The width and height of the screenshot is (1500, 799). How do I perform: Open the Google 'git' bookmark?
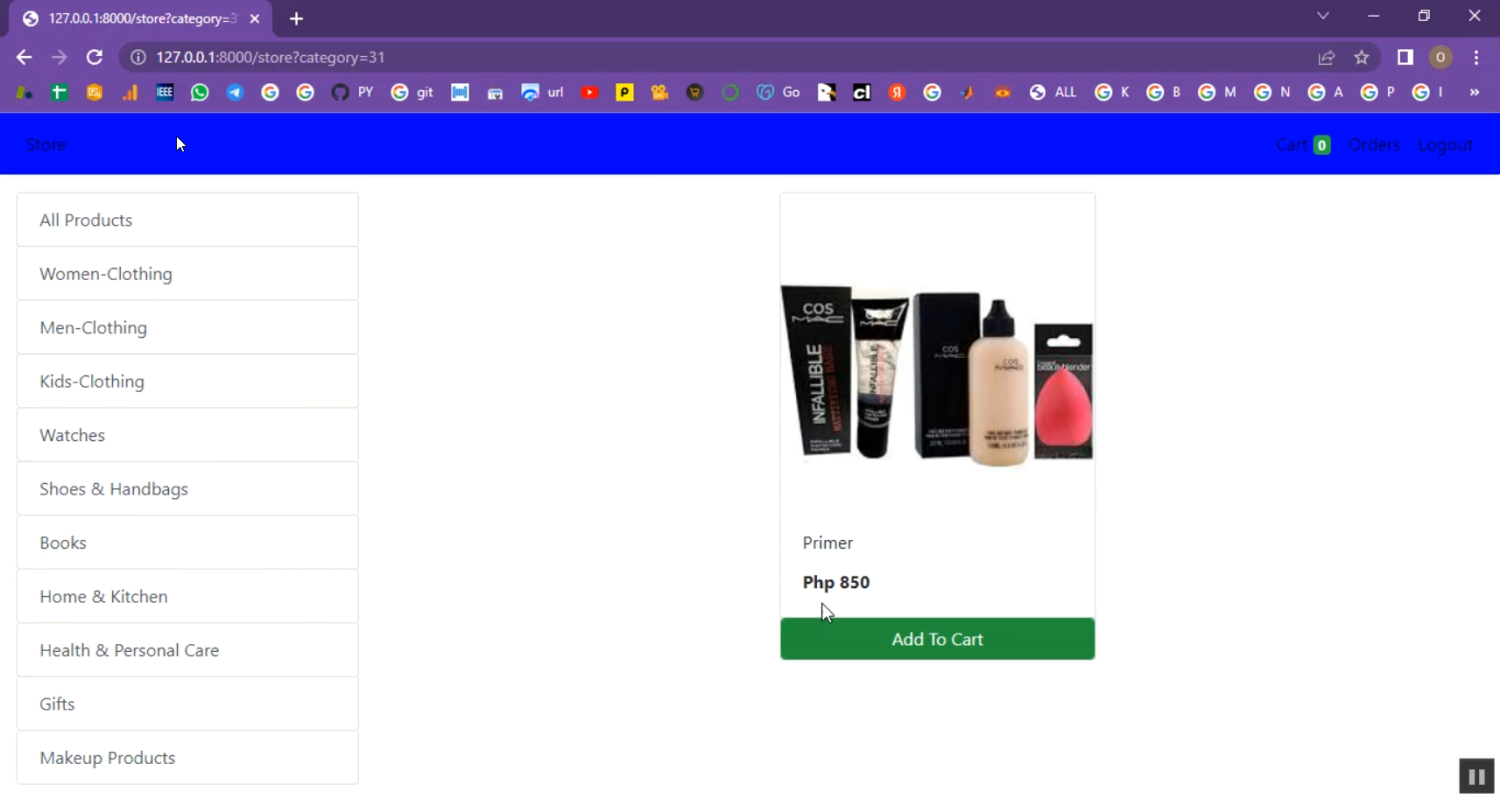click(x=412, y=92)
